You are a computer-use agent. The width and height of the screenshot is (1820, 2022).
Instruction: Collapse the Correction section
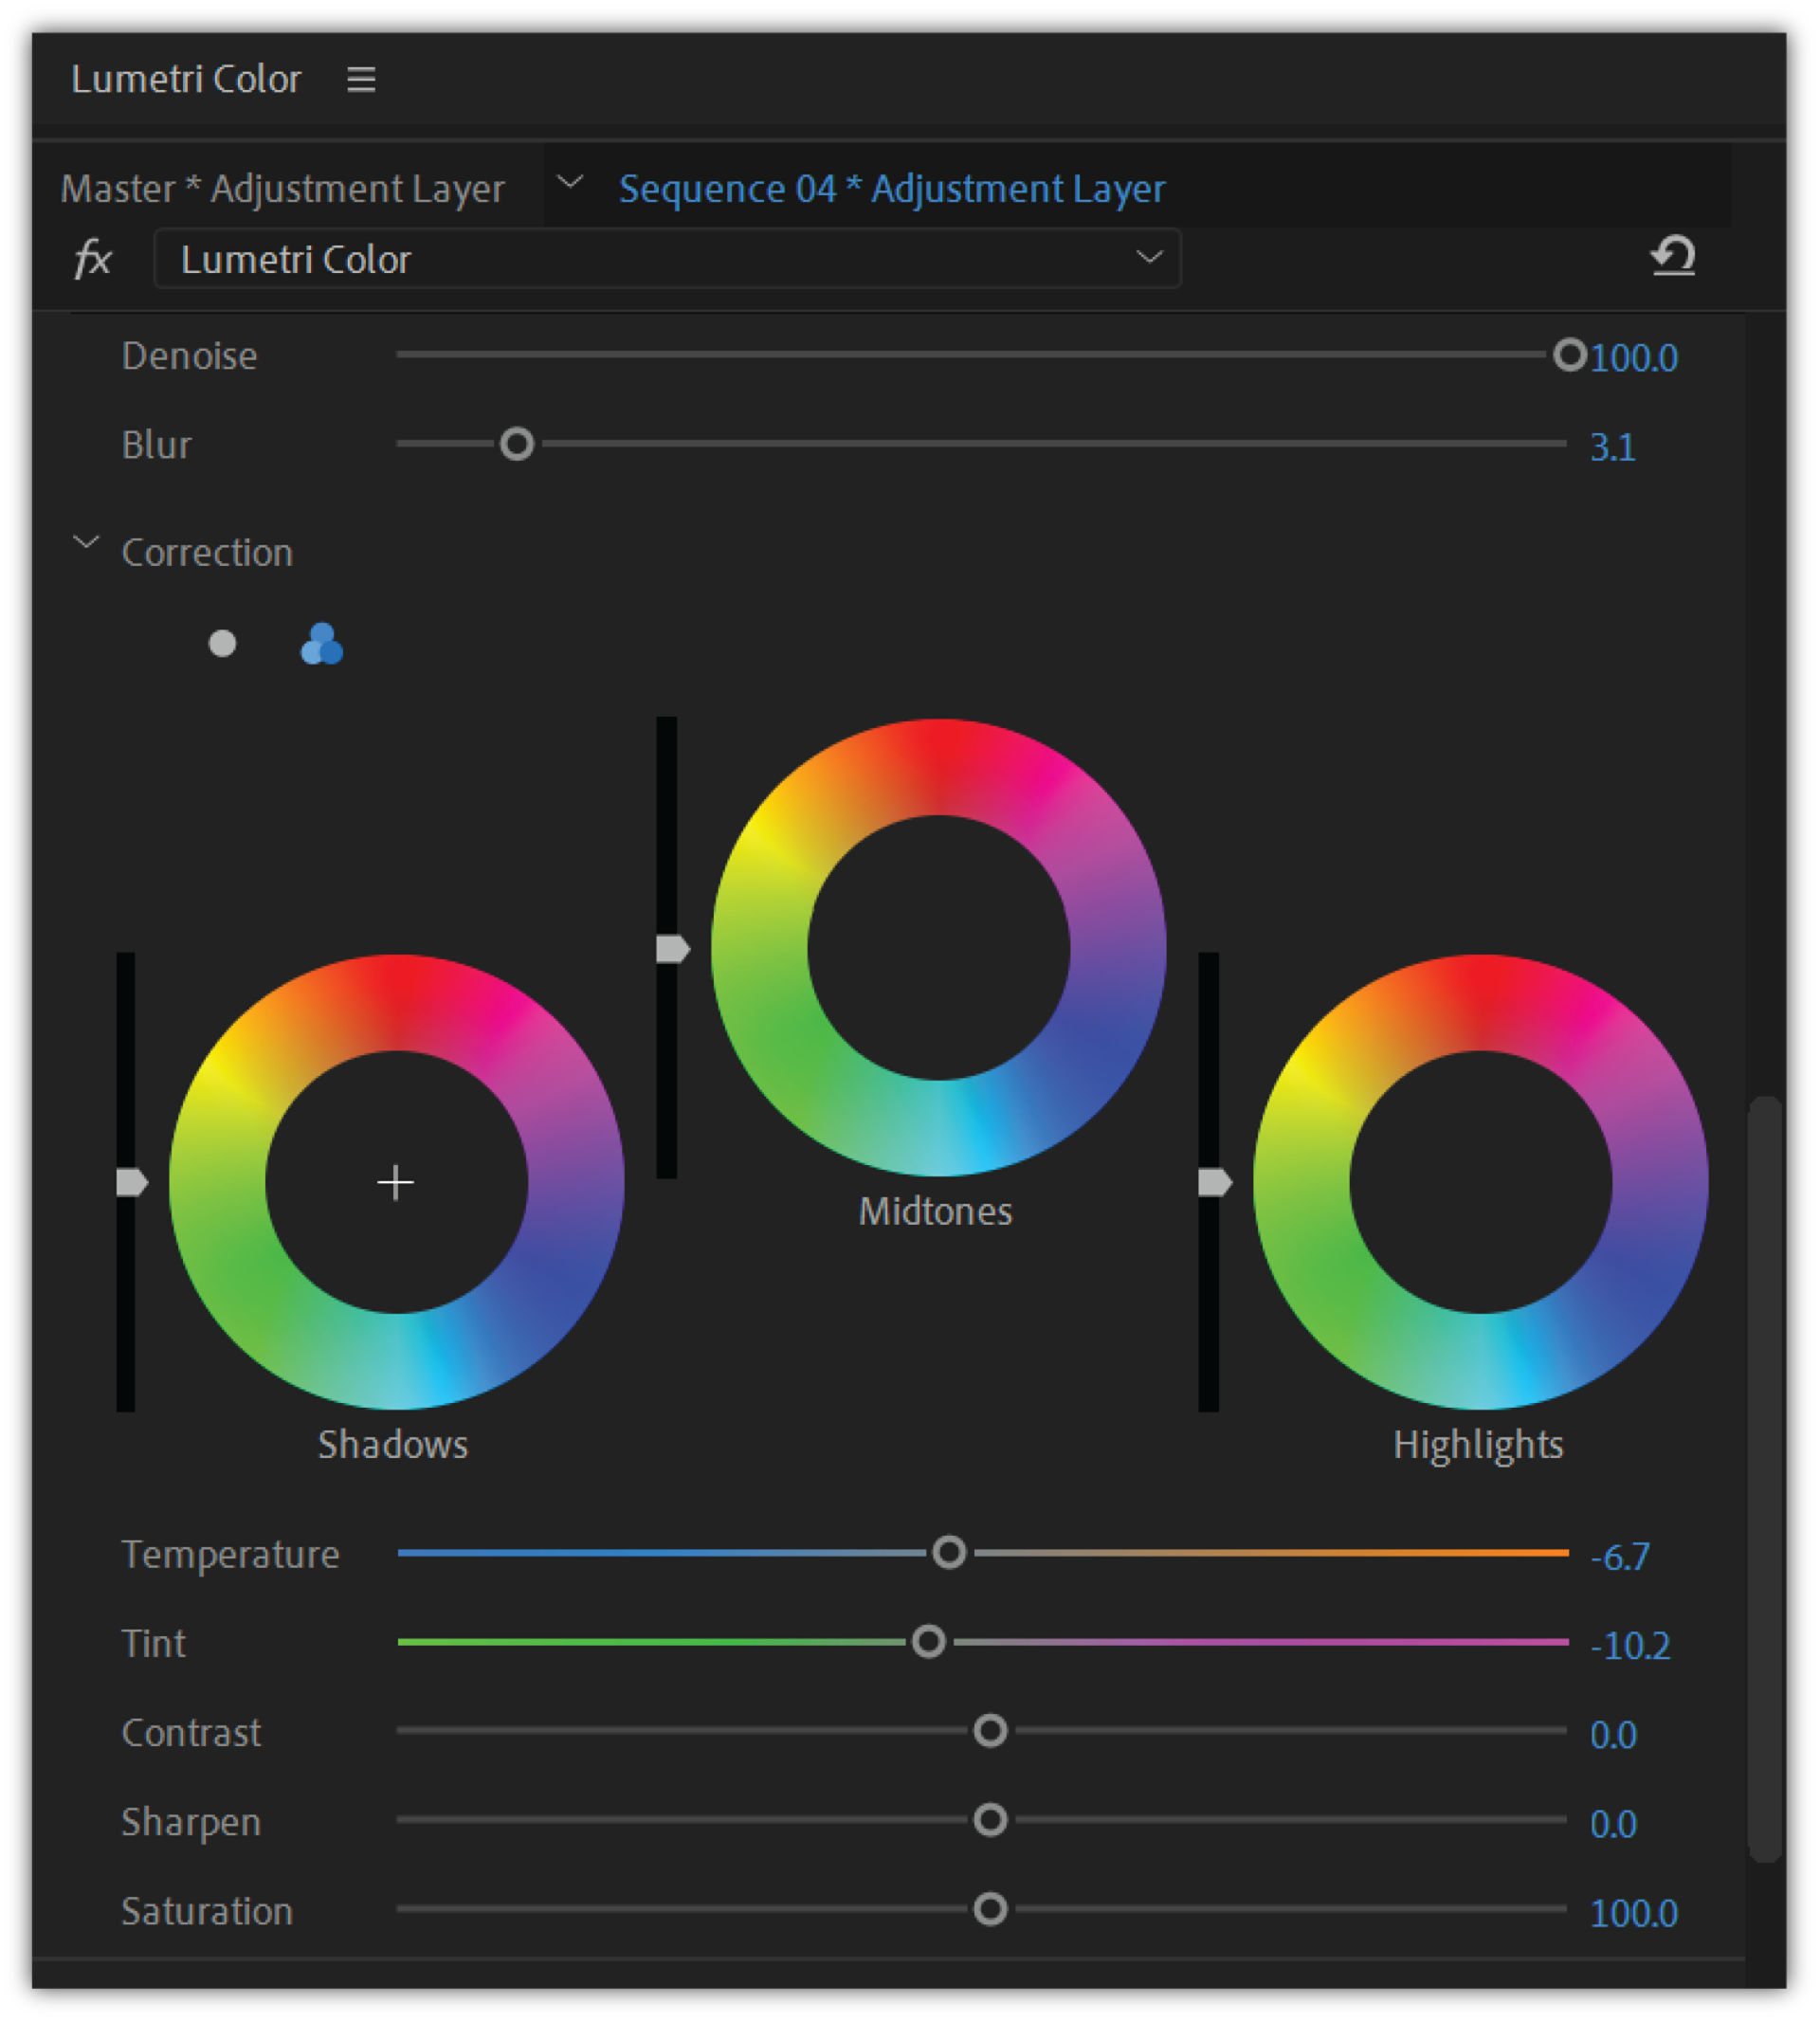coord(87,543)
